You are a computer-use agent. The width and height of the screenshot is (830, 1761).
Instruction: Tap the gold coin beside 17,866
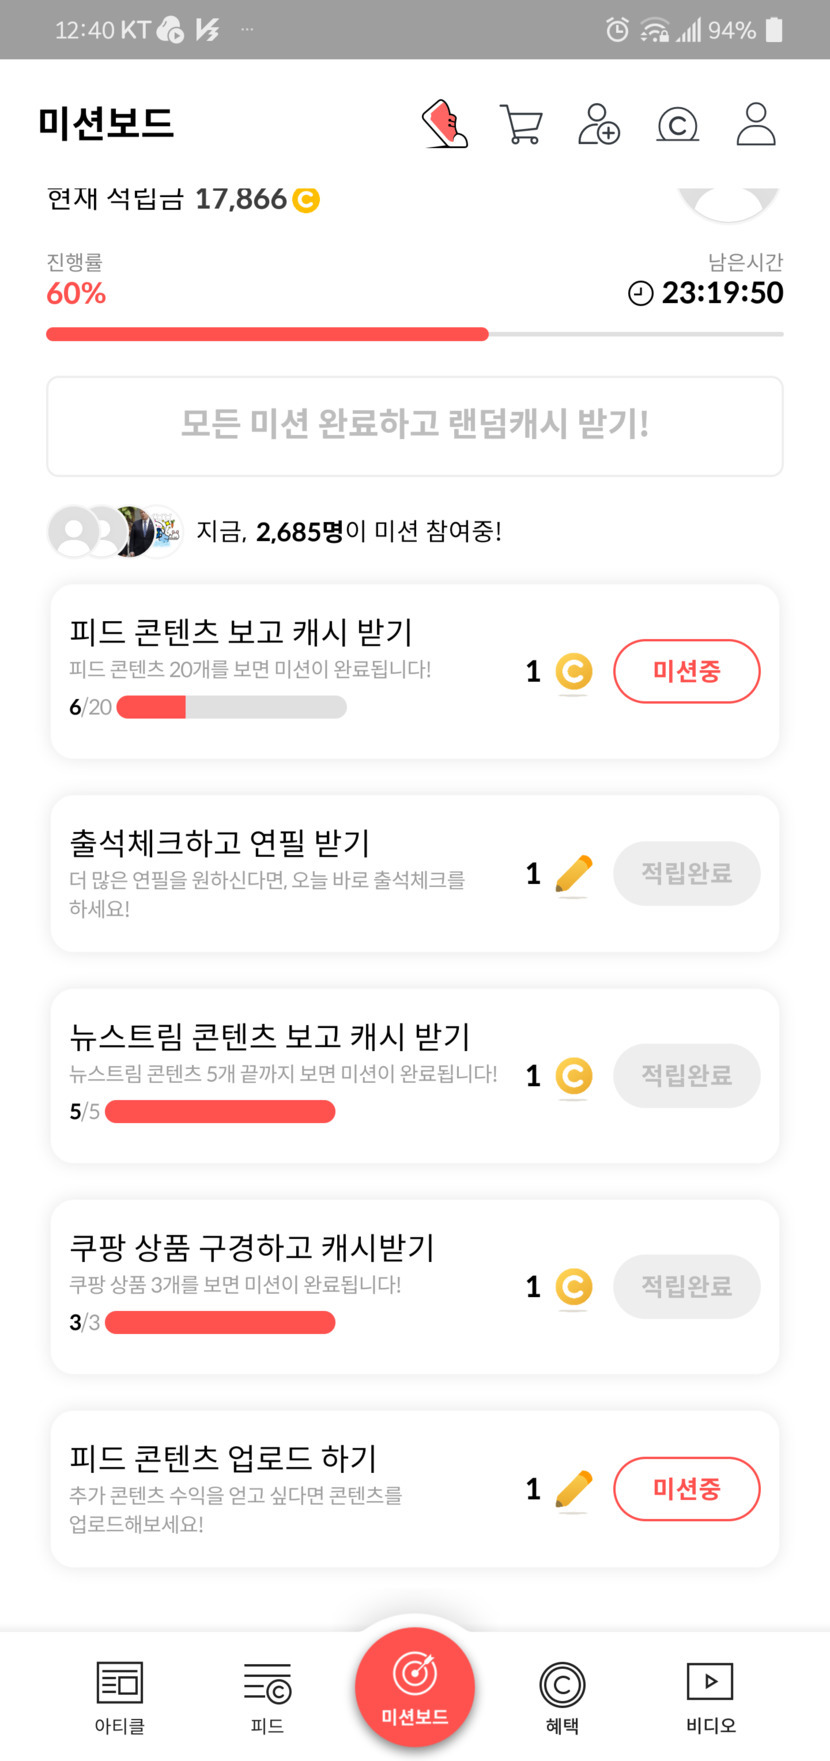(306, 200)
